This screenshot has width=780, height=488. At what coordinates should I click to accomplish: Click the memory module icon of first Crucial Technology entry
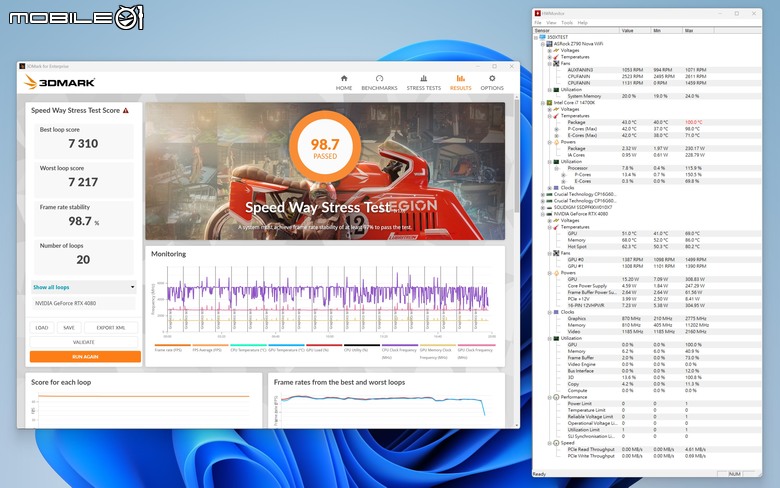coord(549,195)
